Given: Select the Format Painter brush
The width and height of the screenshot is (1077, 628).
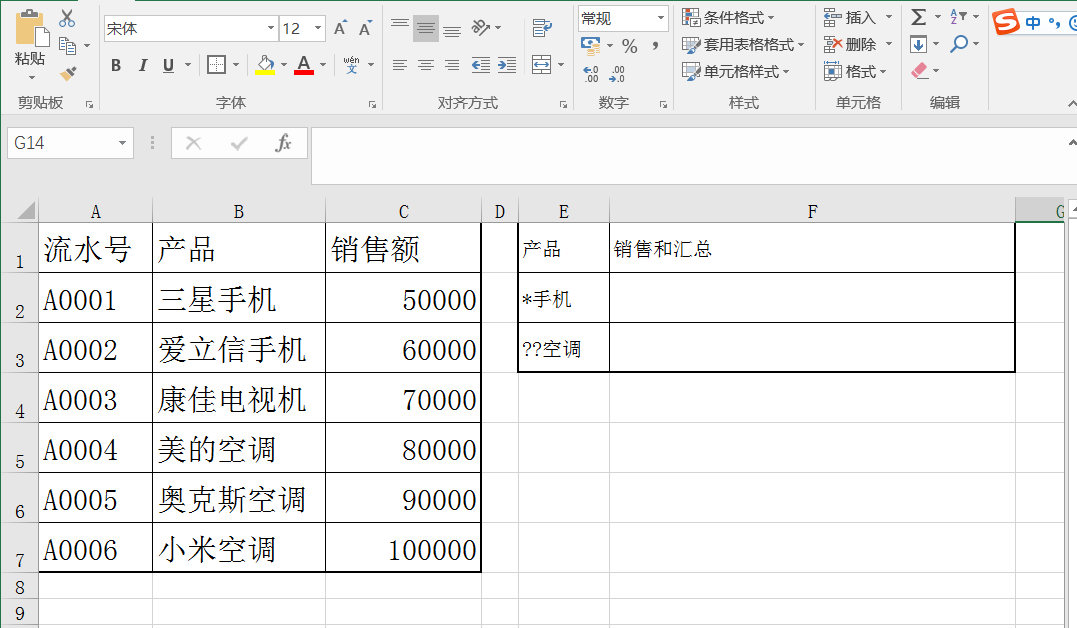Looking at the screenshot, I should (67, 73).
